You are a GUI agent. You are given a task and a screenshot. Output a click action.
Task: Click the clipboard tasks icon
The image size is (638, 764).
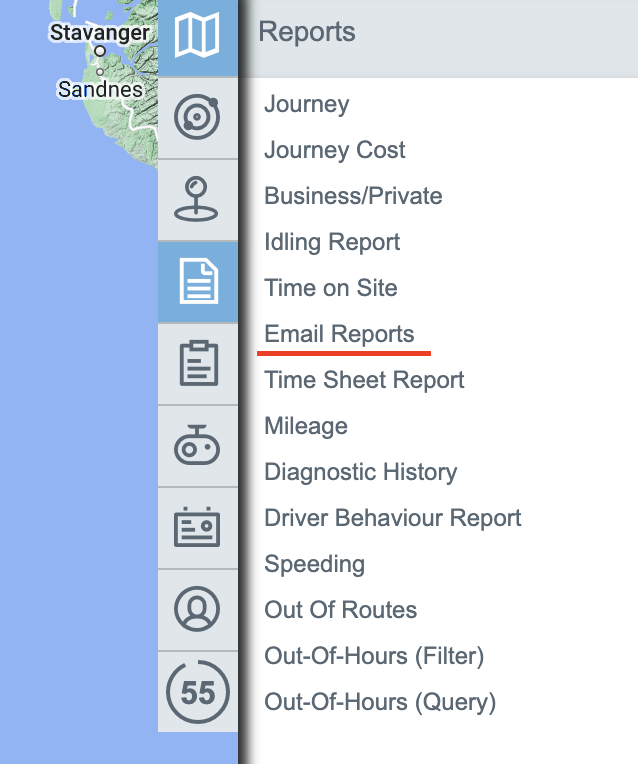click(x=197, y=363)
